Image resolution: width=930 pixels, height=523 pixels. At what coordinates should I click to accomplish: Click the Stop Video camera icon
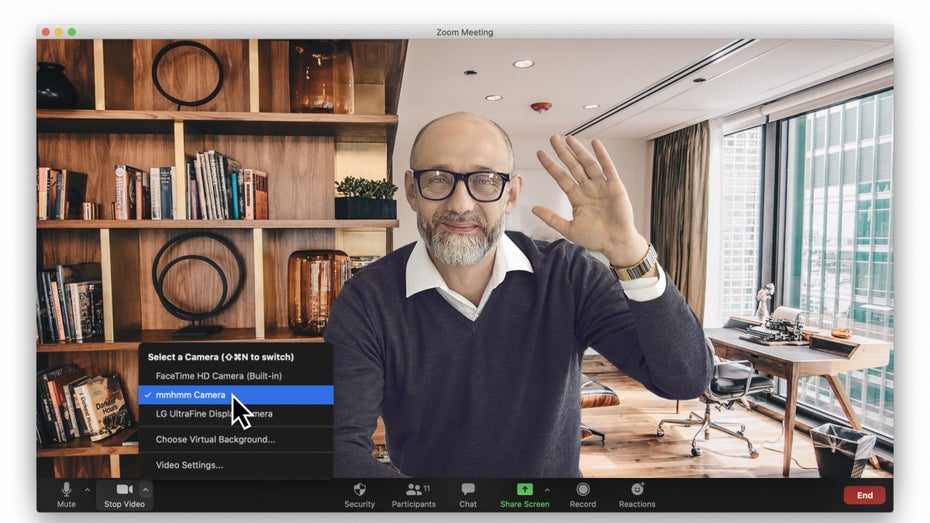(x=125, y=490)
